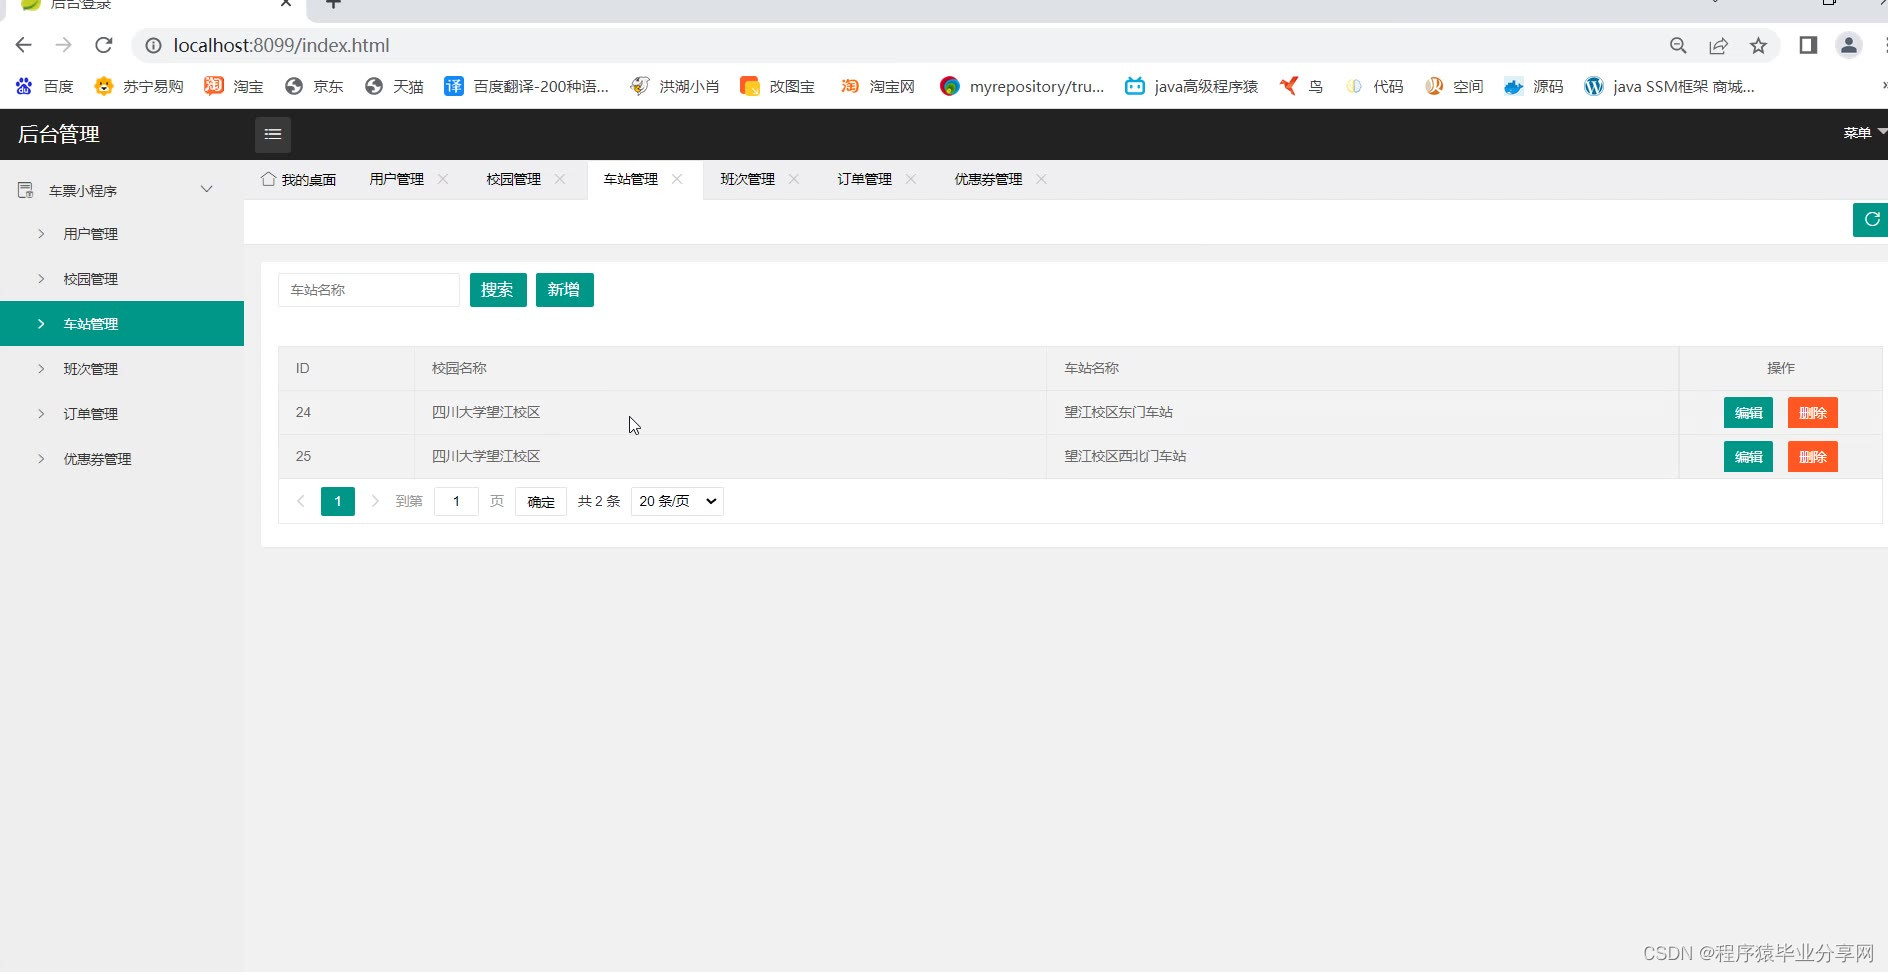This screenshot has width=1888, height=972.
Task: Bookmark this page with the star icon
Action: coord(1758,45)
